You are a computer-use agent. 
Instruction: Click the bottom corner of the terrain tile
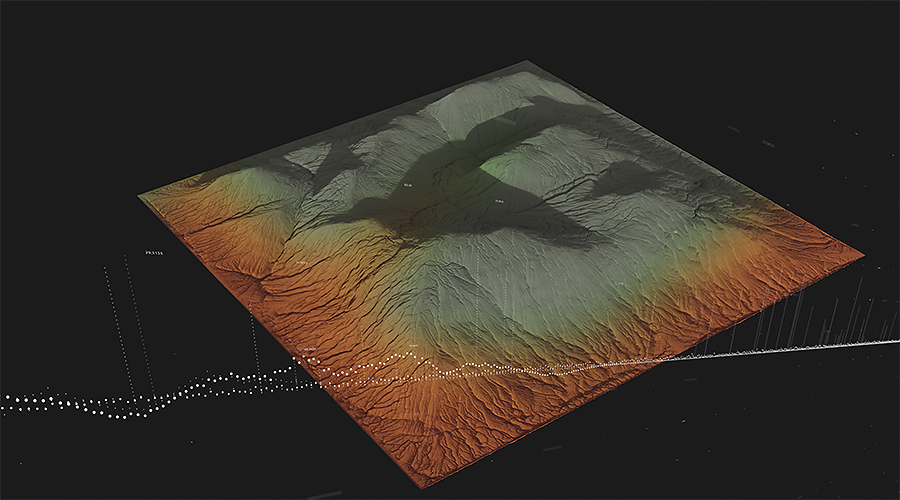[x=421, y=487]
